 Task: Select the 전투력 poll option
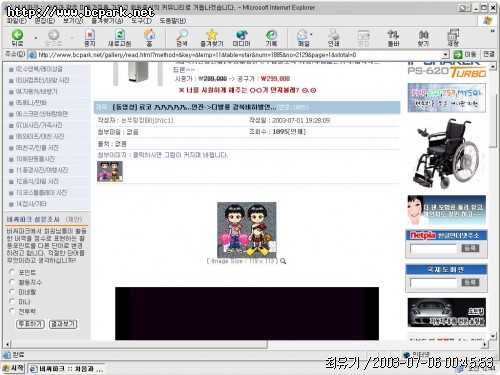coord(12,311)
